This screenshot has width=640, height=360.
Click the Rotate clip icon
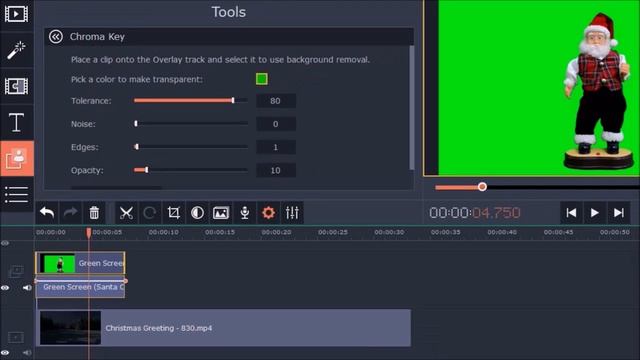click(x=150, y=213)
